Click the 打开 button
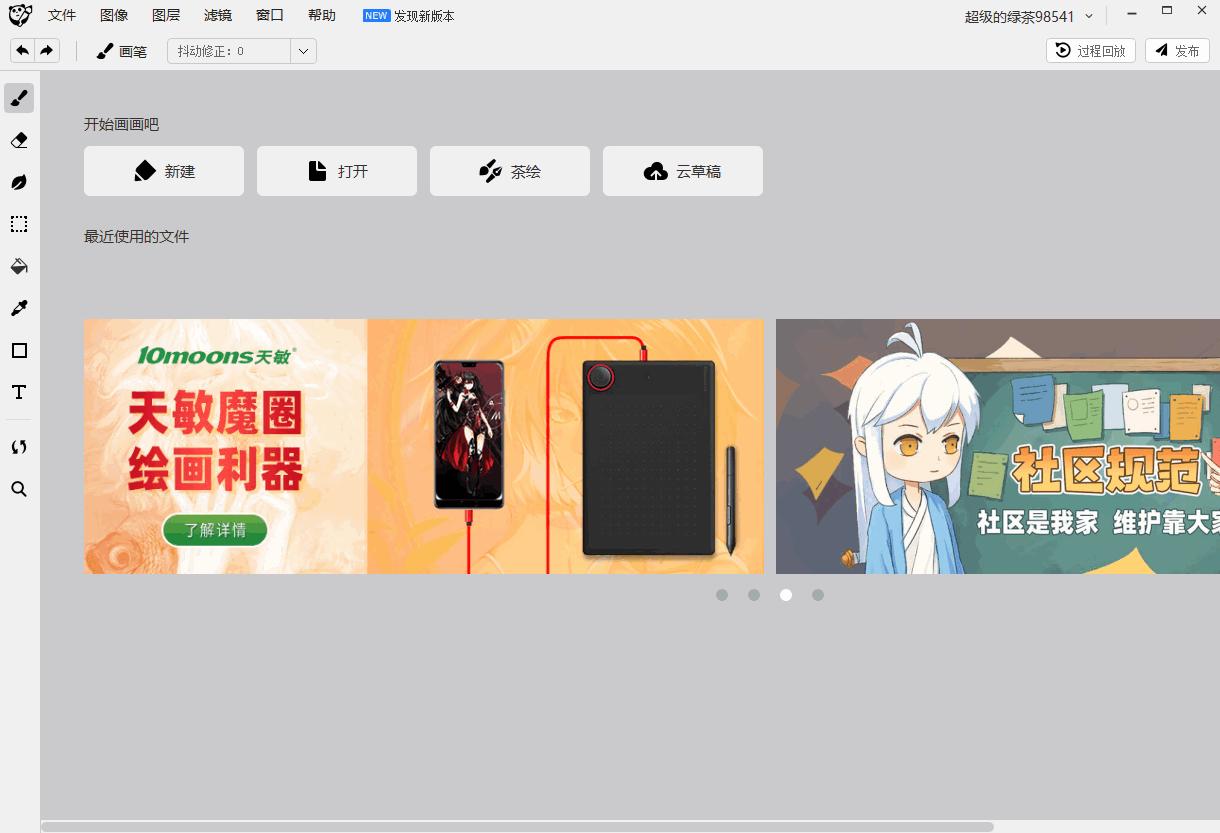This screenshot has height=833, width=1220. 337,171
